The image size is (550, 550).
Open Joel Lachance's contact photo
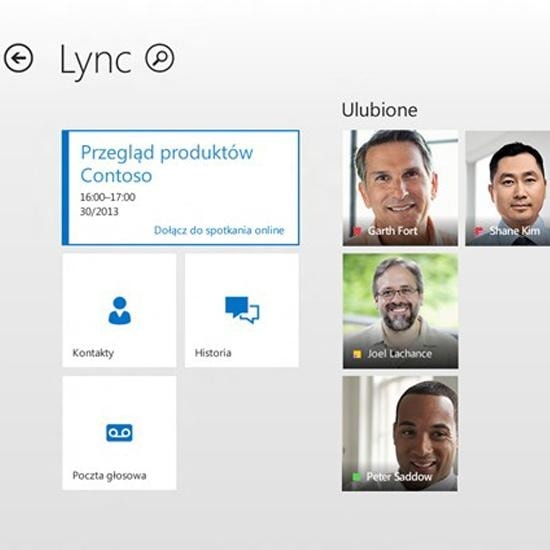[x=400, y=311]
